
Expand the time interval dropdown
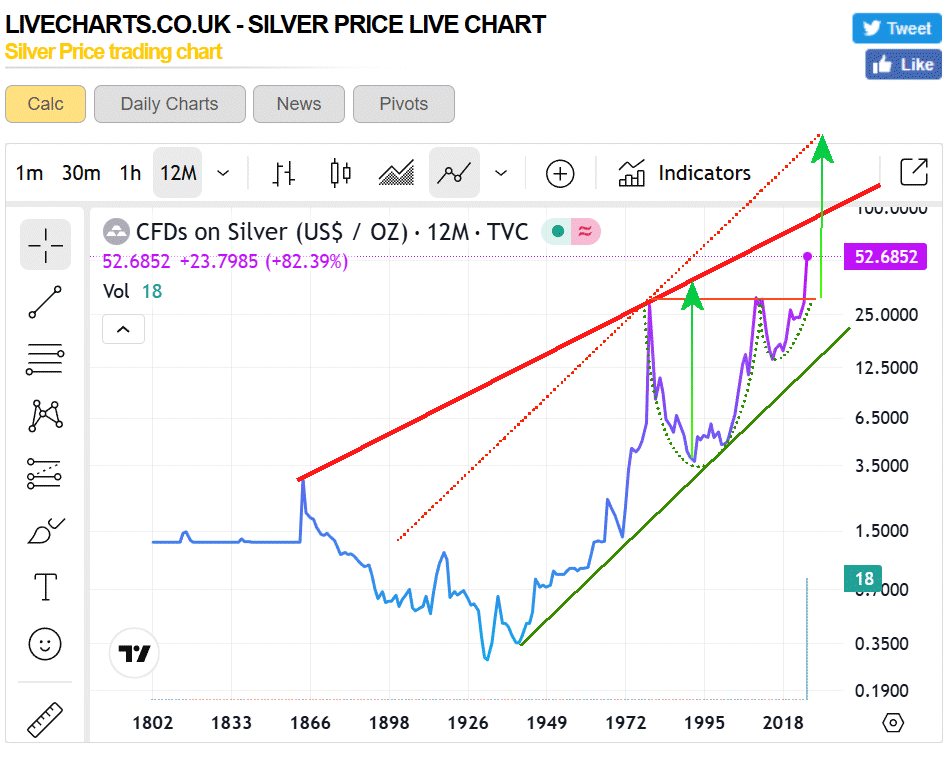223,173
